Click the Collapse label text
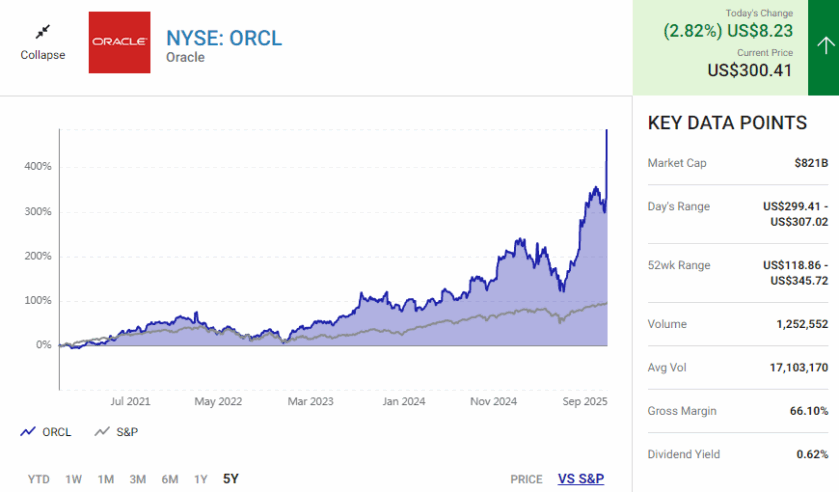Image resolution: width=839 pixels, height=492 pixels. coord(43,55)
